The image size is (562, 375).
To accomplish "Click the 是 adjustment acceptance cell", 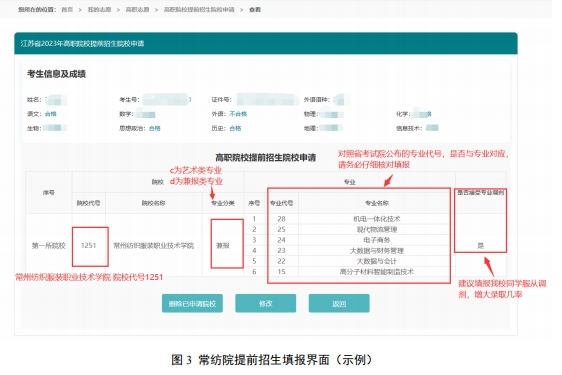I will 481,246.
